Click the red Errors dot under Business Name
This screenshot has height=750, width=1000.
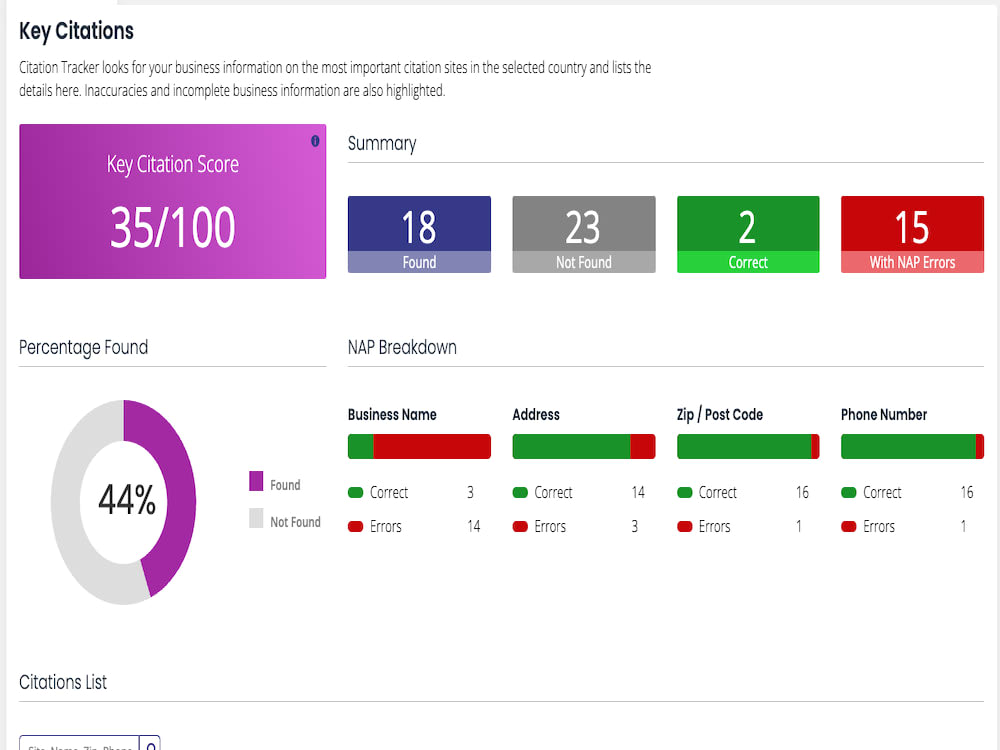click(x=355, y=526)
